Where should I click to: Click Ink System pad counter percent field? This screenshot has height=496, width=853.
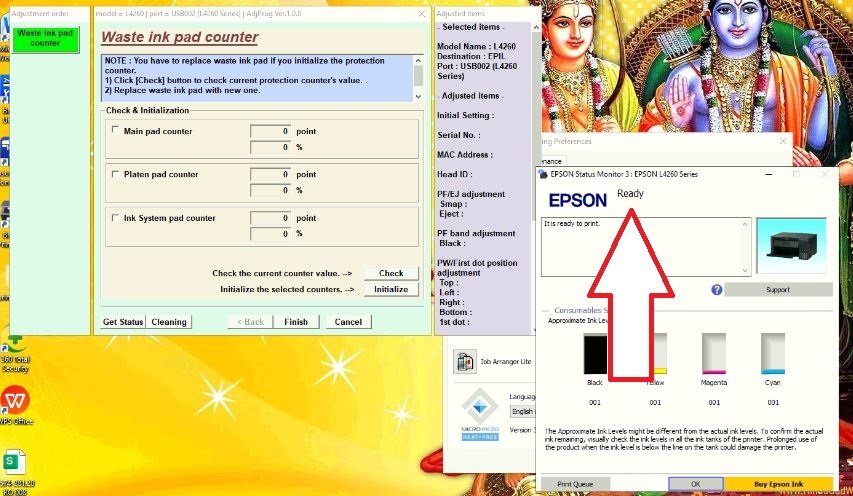270,233
